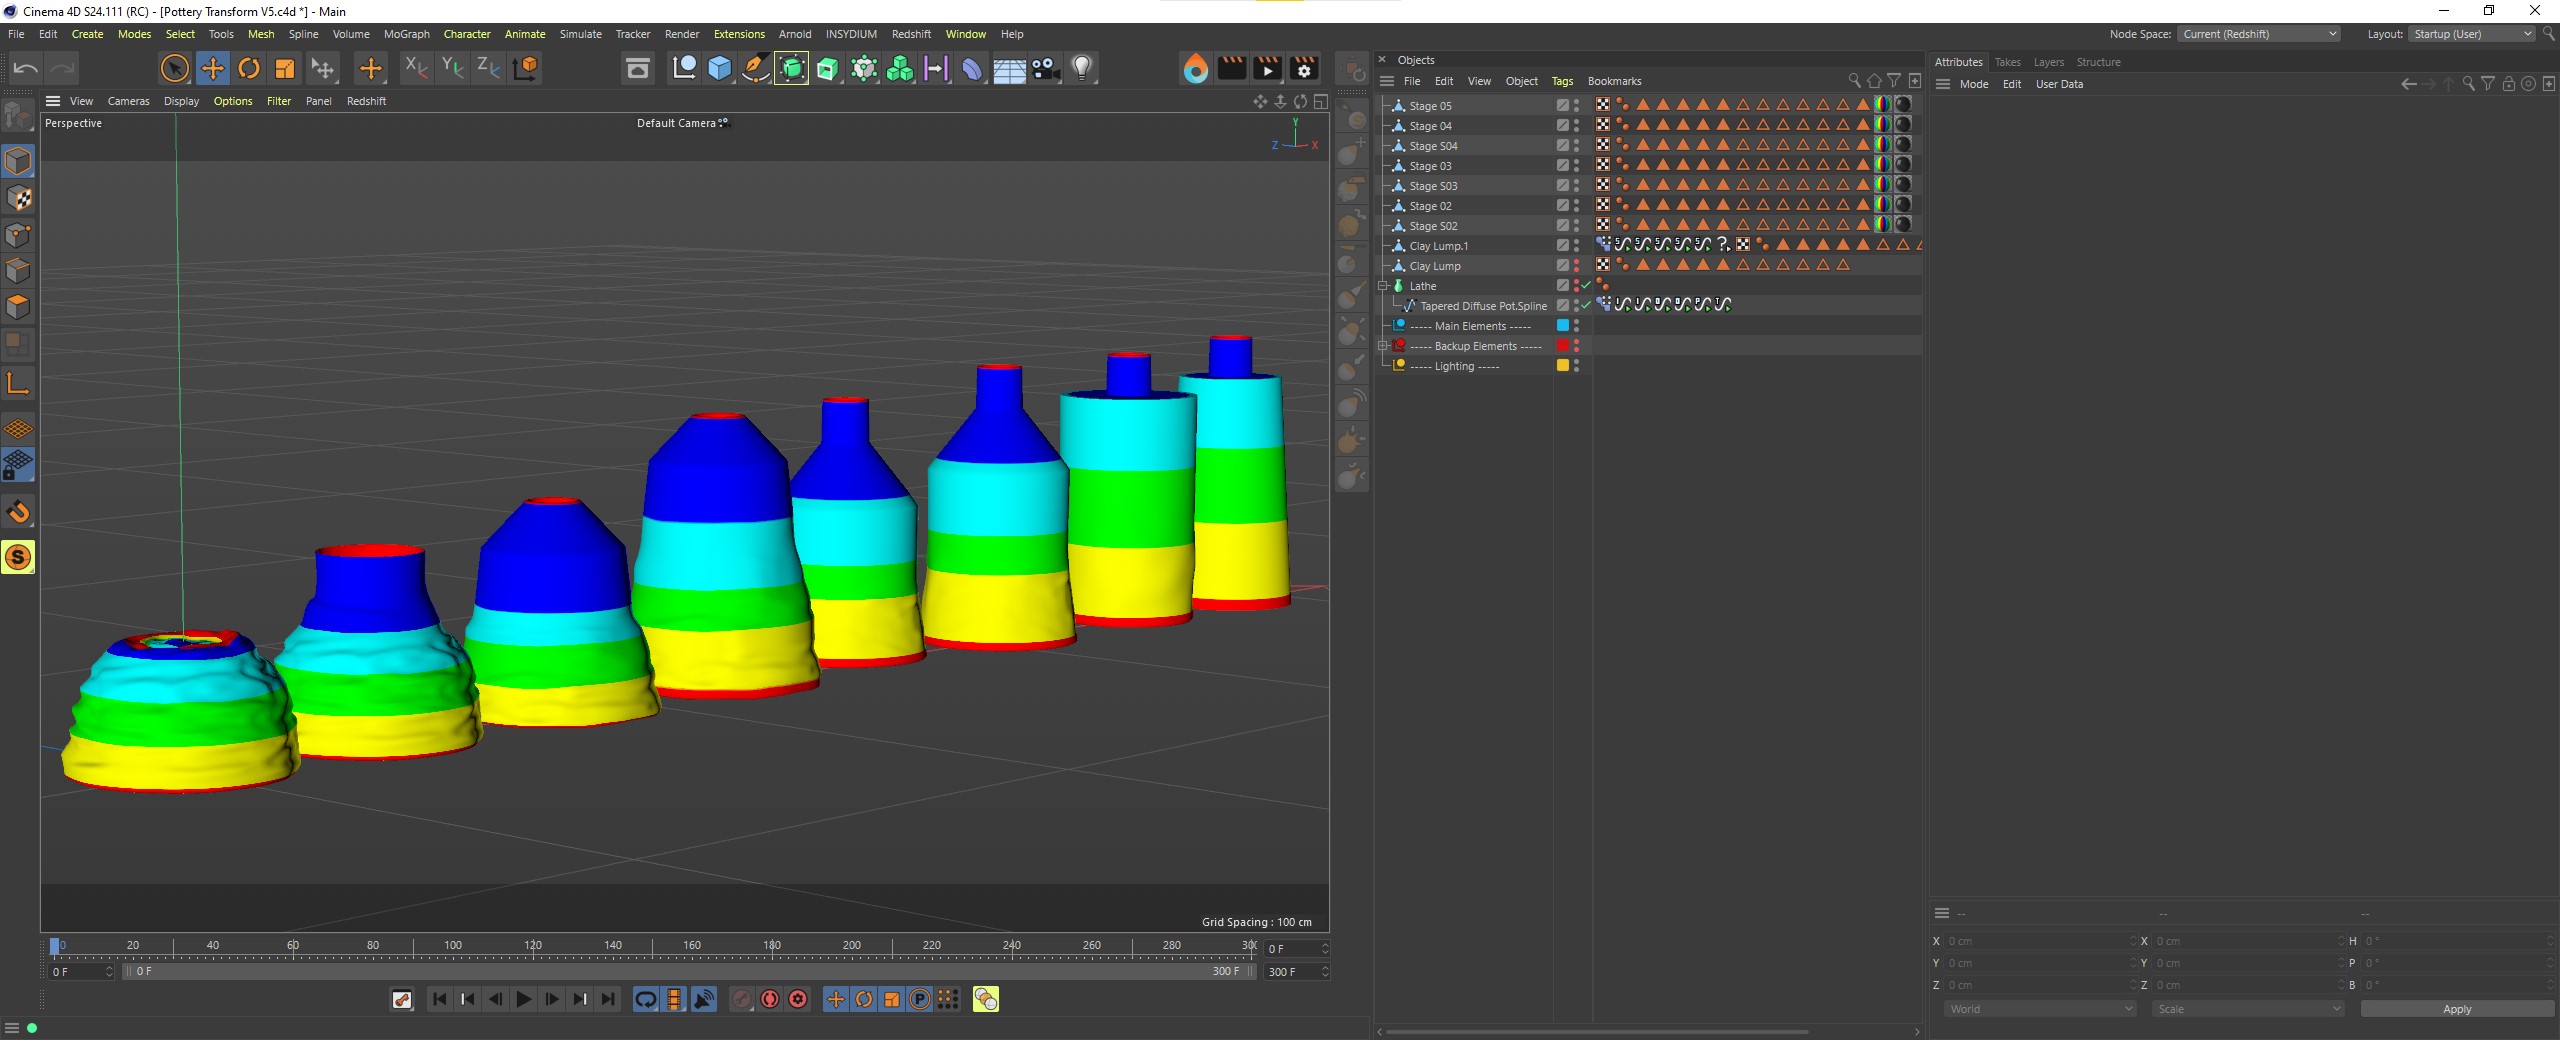Screen dimensions: 2560x1040
Task: Open the Node Space dropdown
Action: pos(2260,34)
